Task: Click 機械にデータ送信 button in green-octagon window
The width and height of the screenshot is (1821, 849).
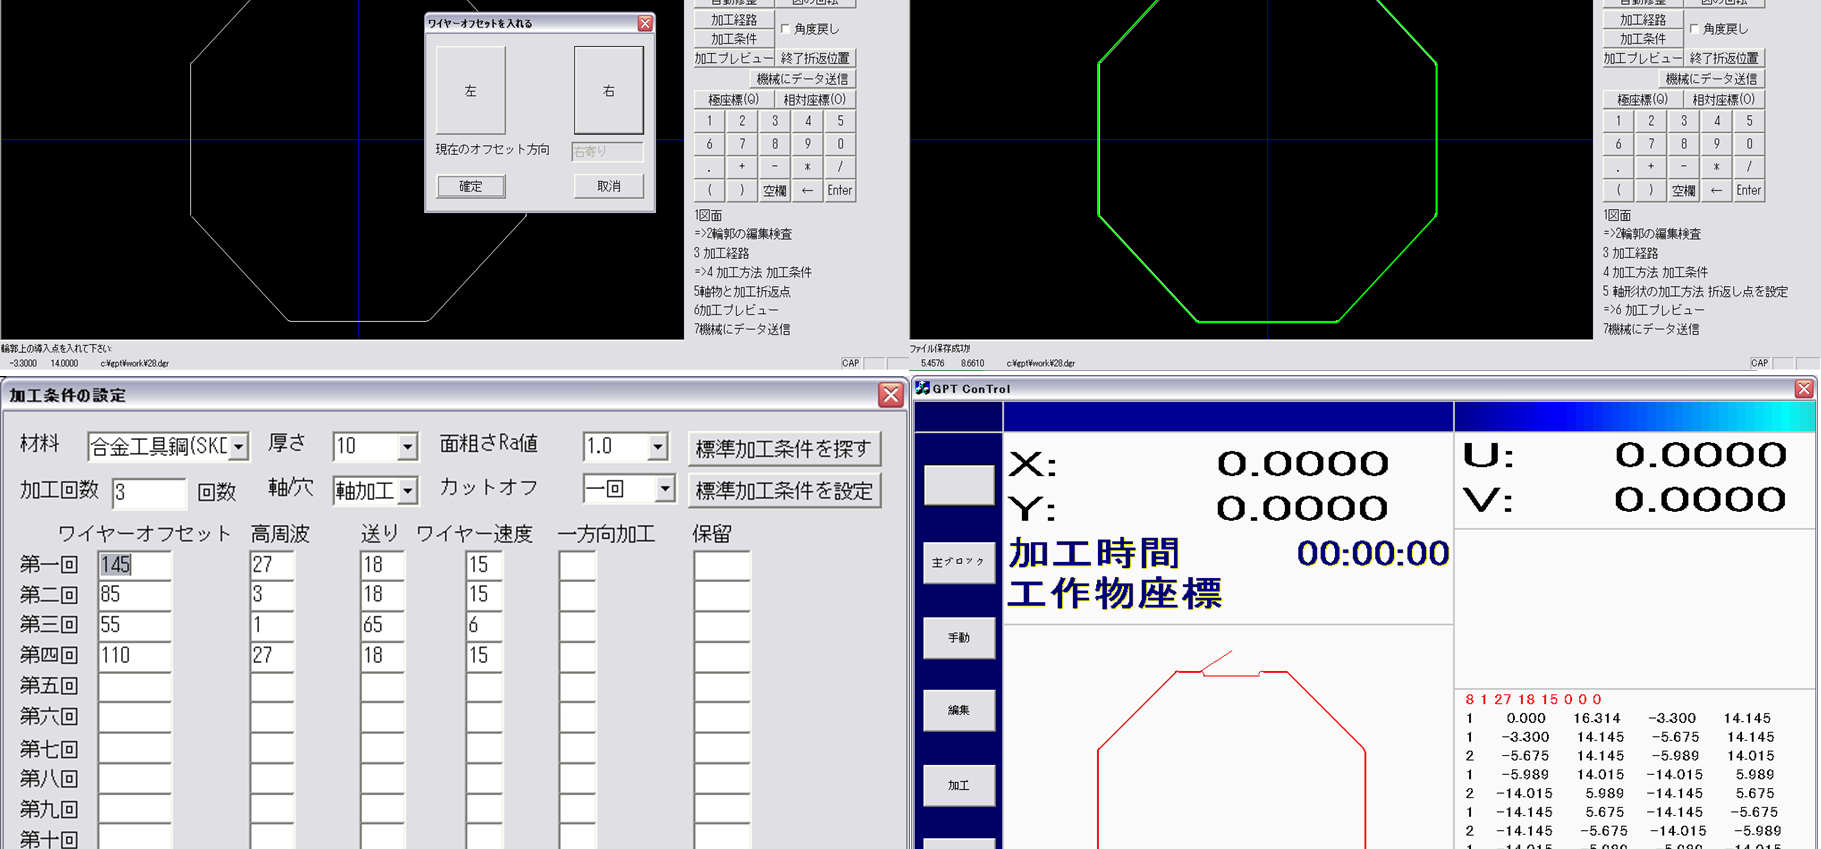Action: click(1711, 79)
